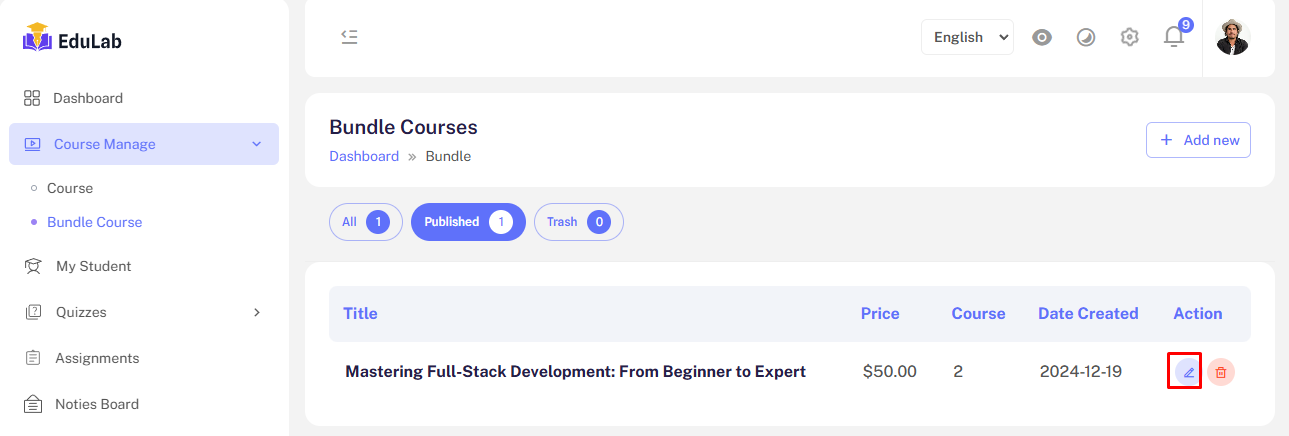Collapse the sidebar with the menu icon
This screenshot has width=1289, height=436.
(349, 37)
